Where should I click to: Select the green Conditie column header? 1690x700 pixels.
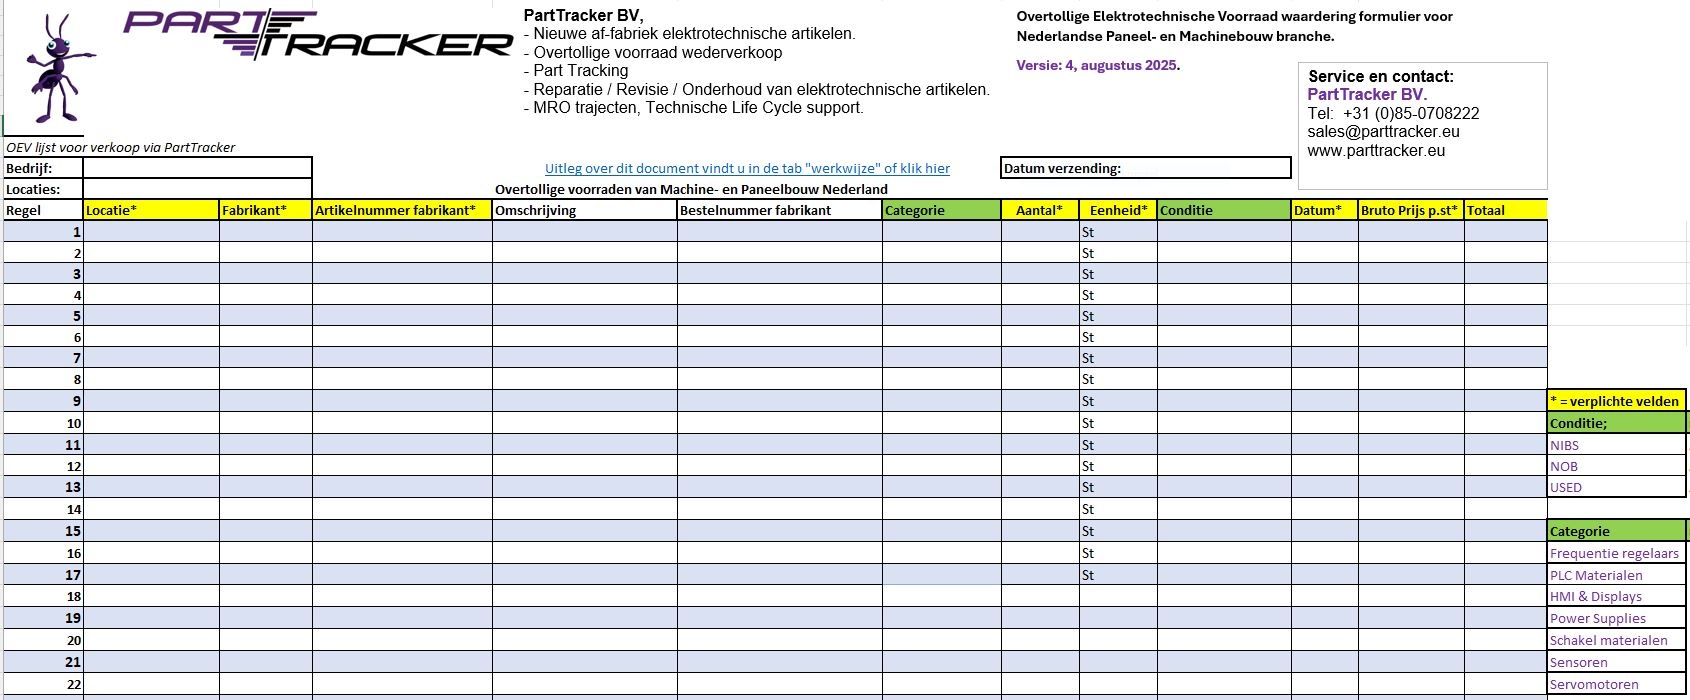tap(1223, 210)
